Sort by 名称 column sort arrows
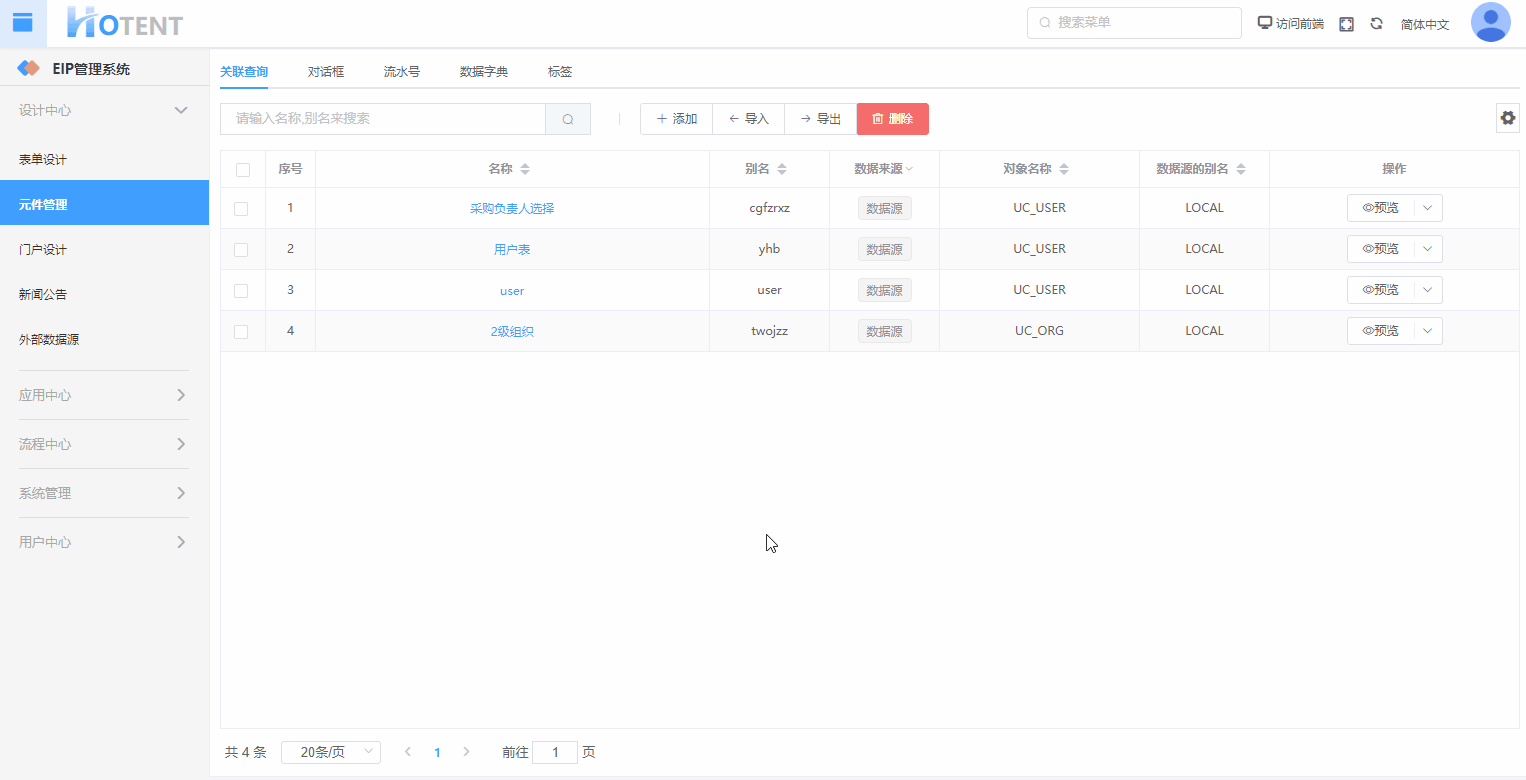 (525, 169)
